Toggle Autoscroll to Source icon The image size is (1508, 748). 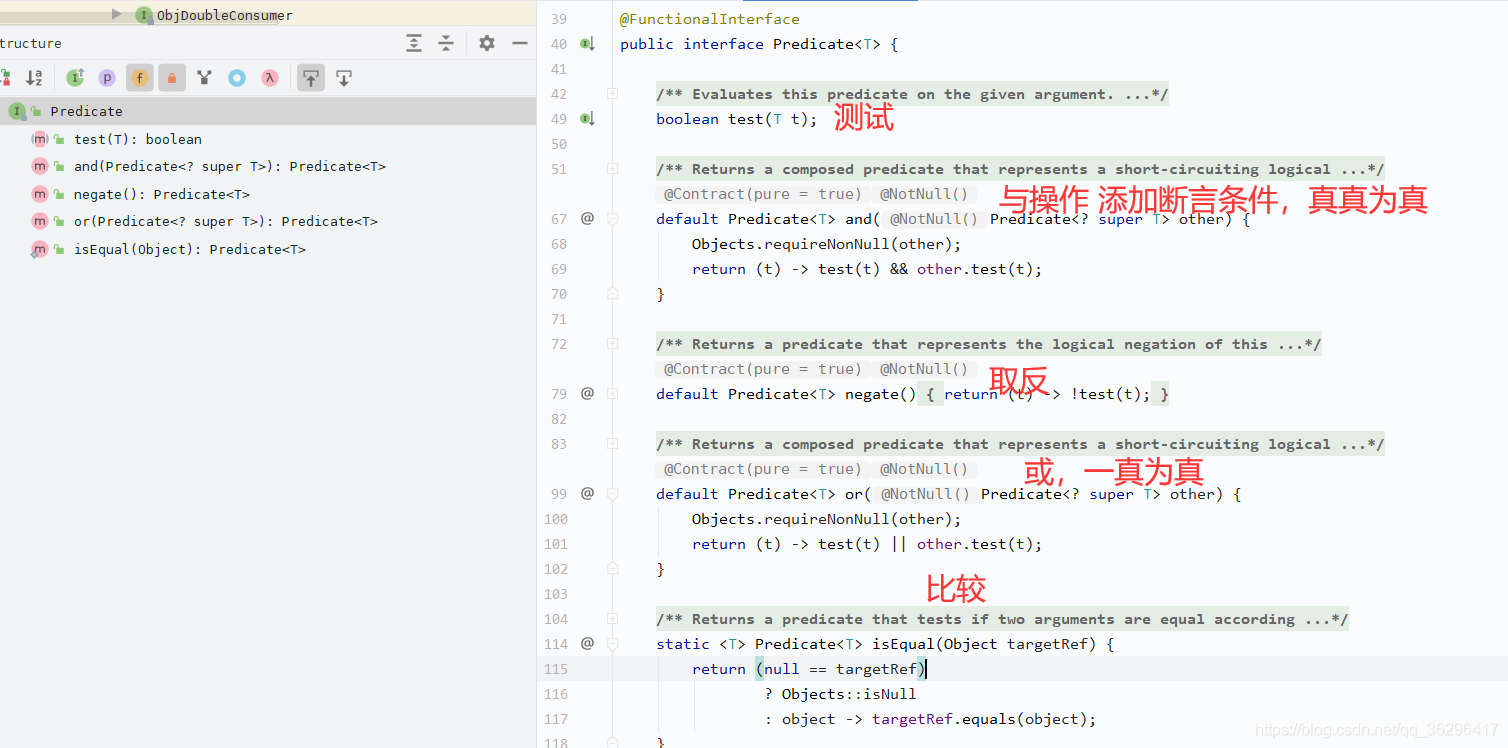click(311, 77)
